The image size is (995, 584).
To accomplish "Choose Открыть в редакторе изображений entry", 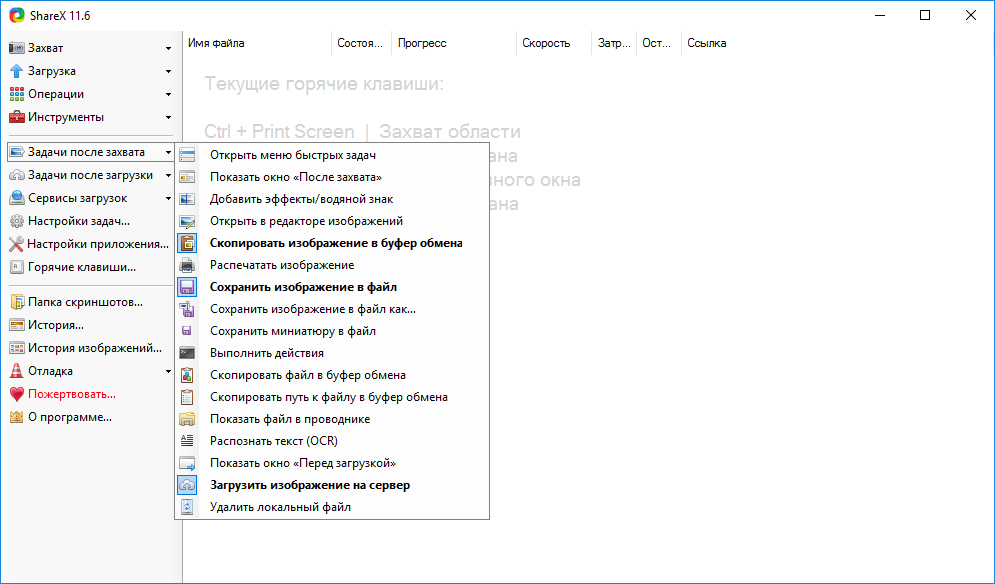I will click(332, 221).
